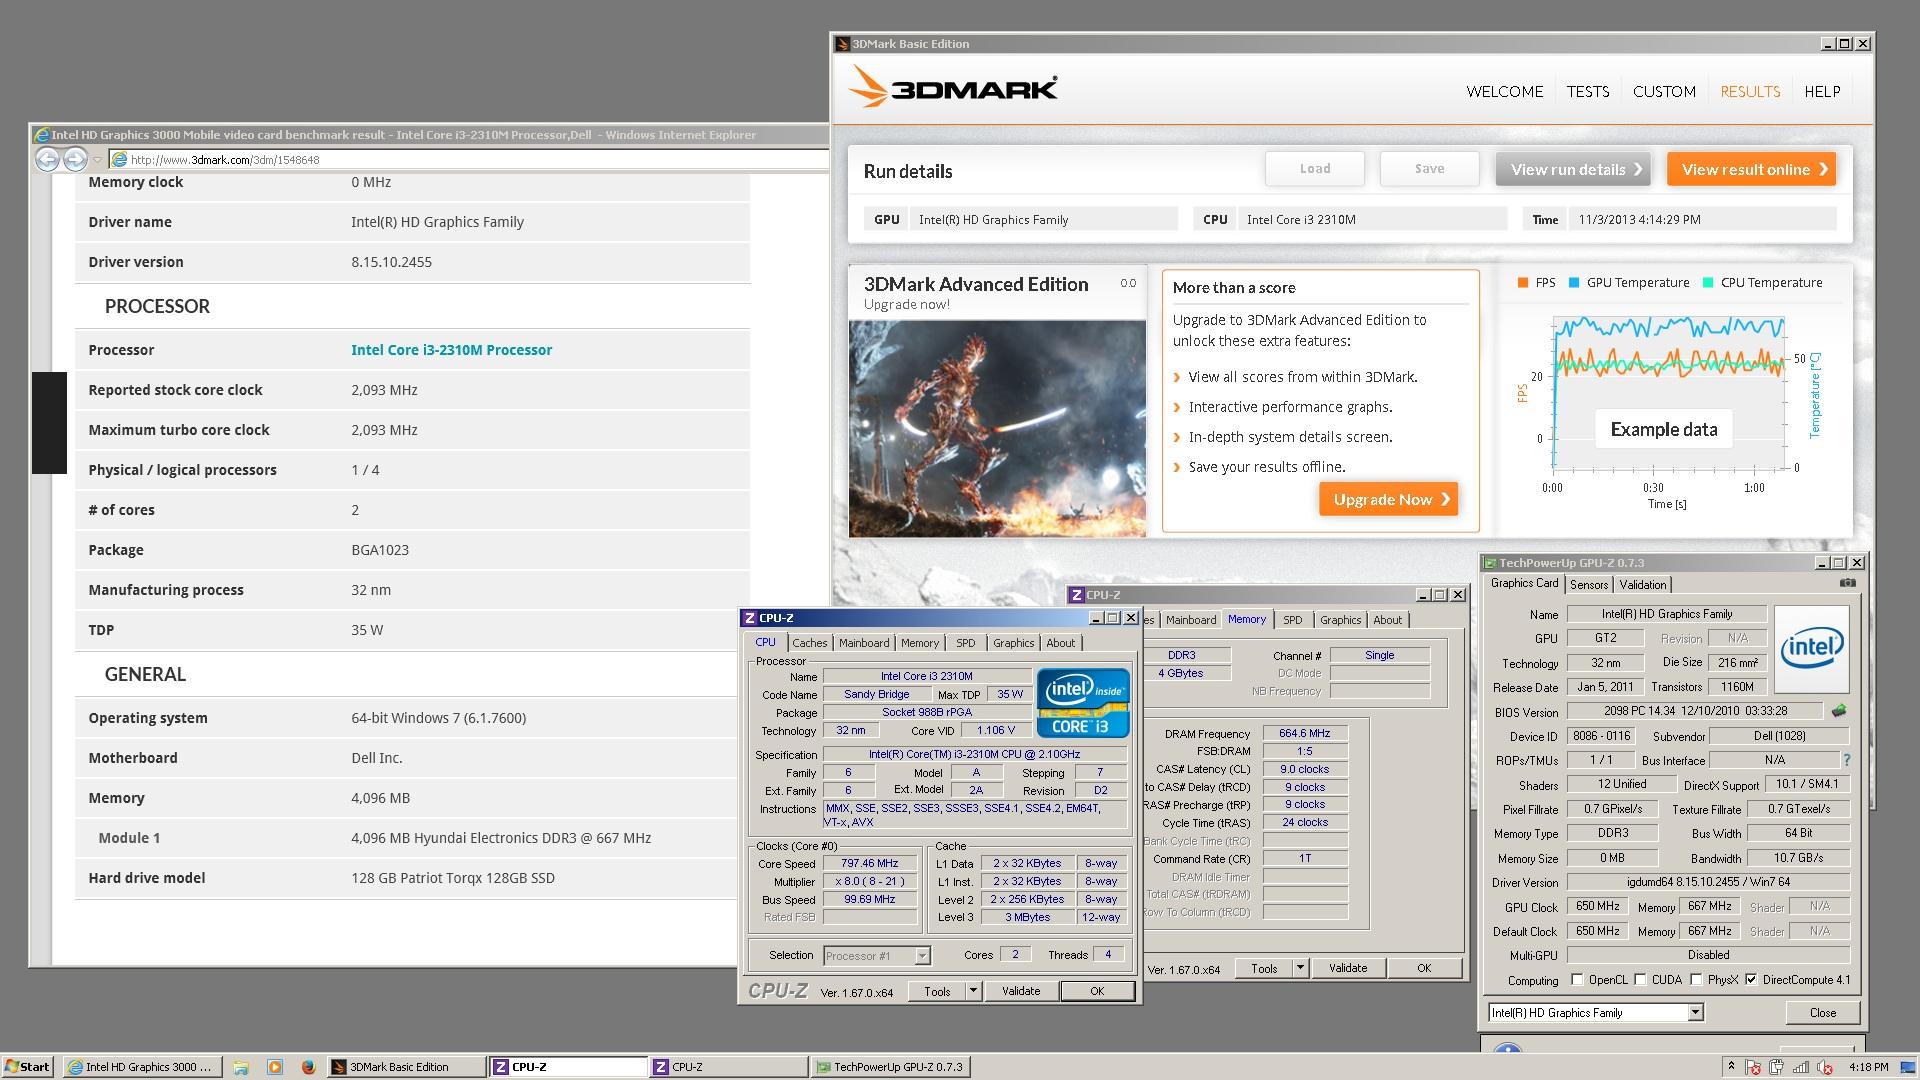
Task: Go to WELCOME page in 3DMark
Action: pos(1504,91)
